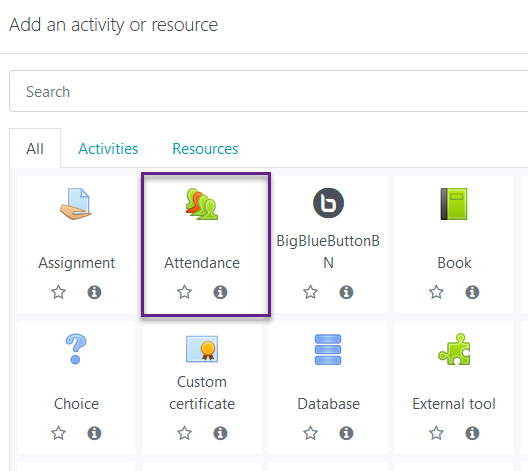Choose the Custom certificate icon
Viewport: 528px width, 471px height.
click(x=202, y=349)
